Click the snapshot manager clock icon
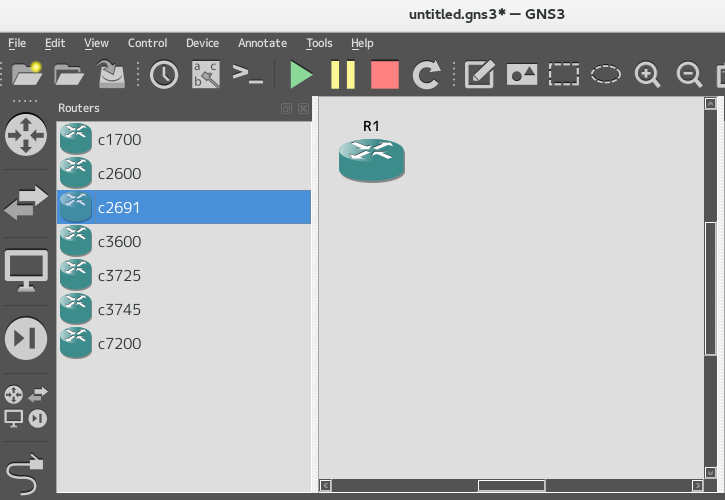The width and height of the screenshot is (725, 500). (x=163, y=75)
